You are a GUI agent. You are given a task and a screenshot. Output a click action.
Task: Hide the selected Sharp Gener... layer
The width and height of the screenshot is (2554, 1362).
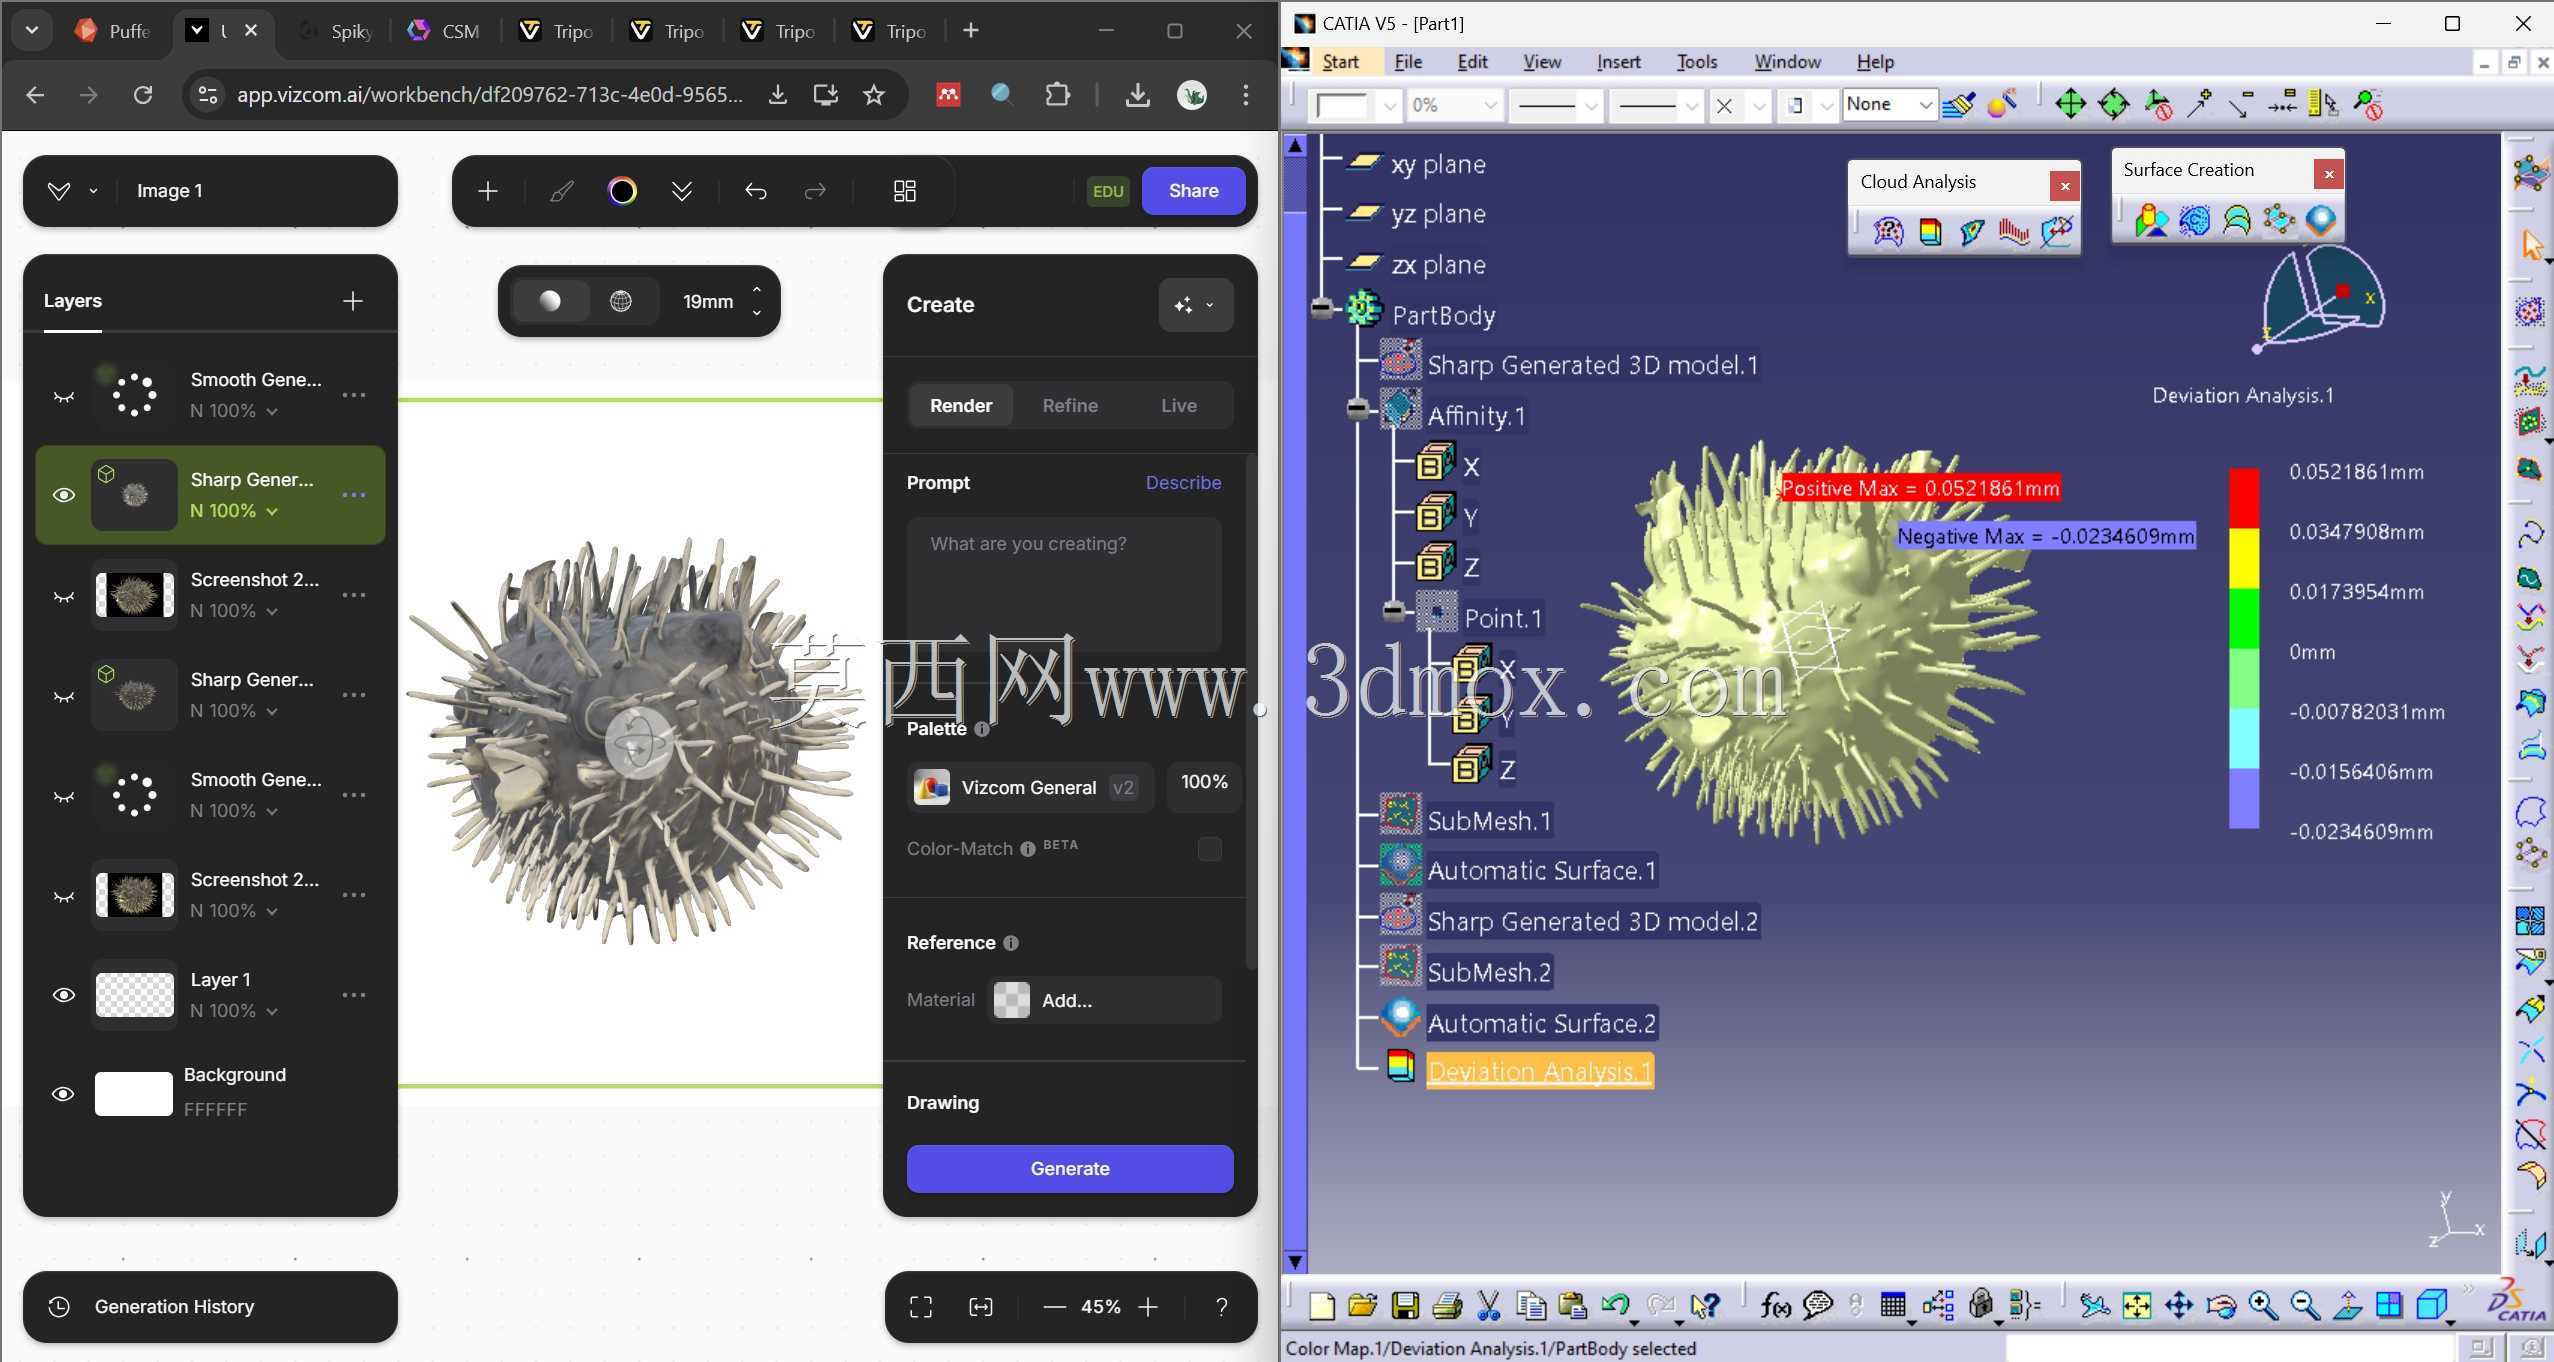pyautogui.click(x=64, y=495)
